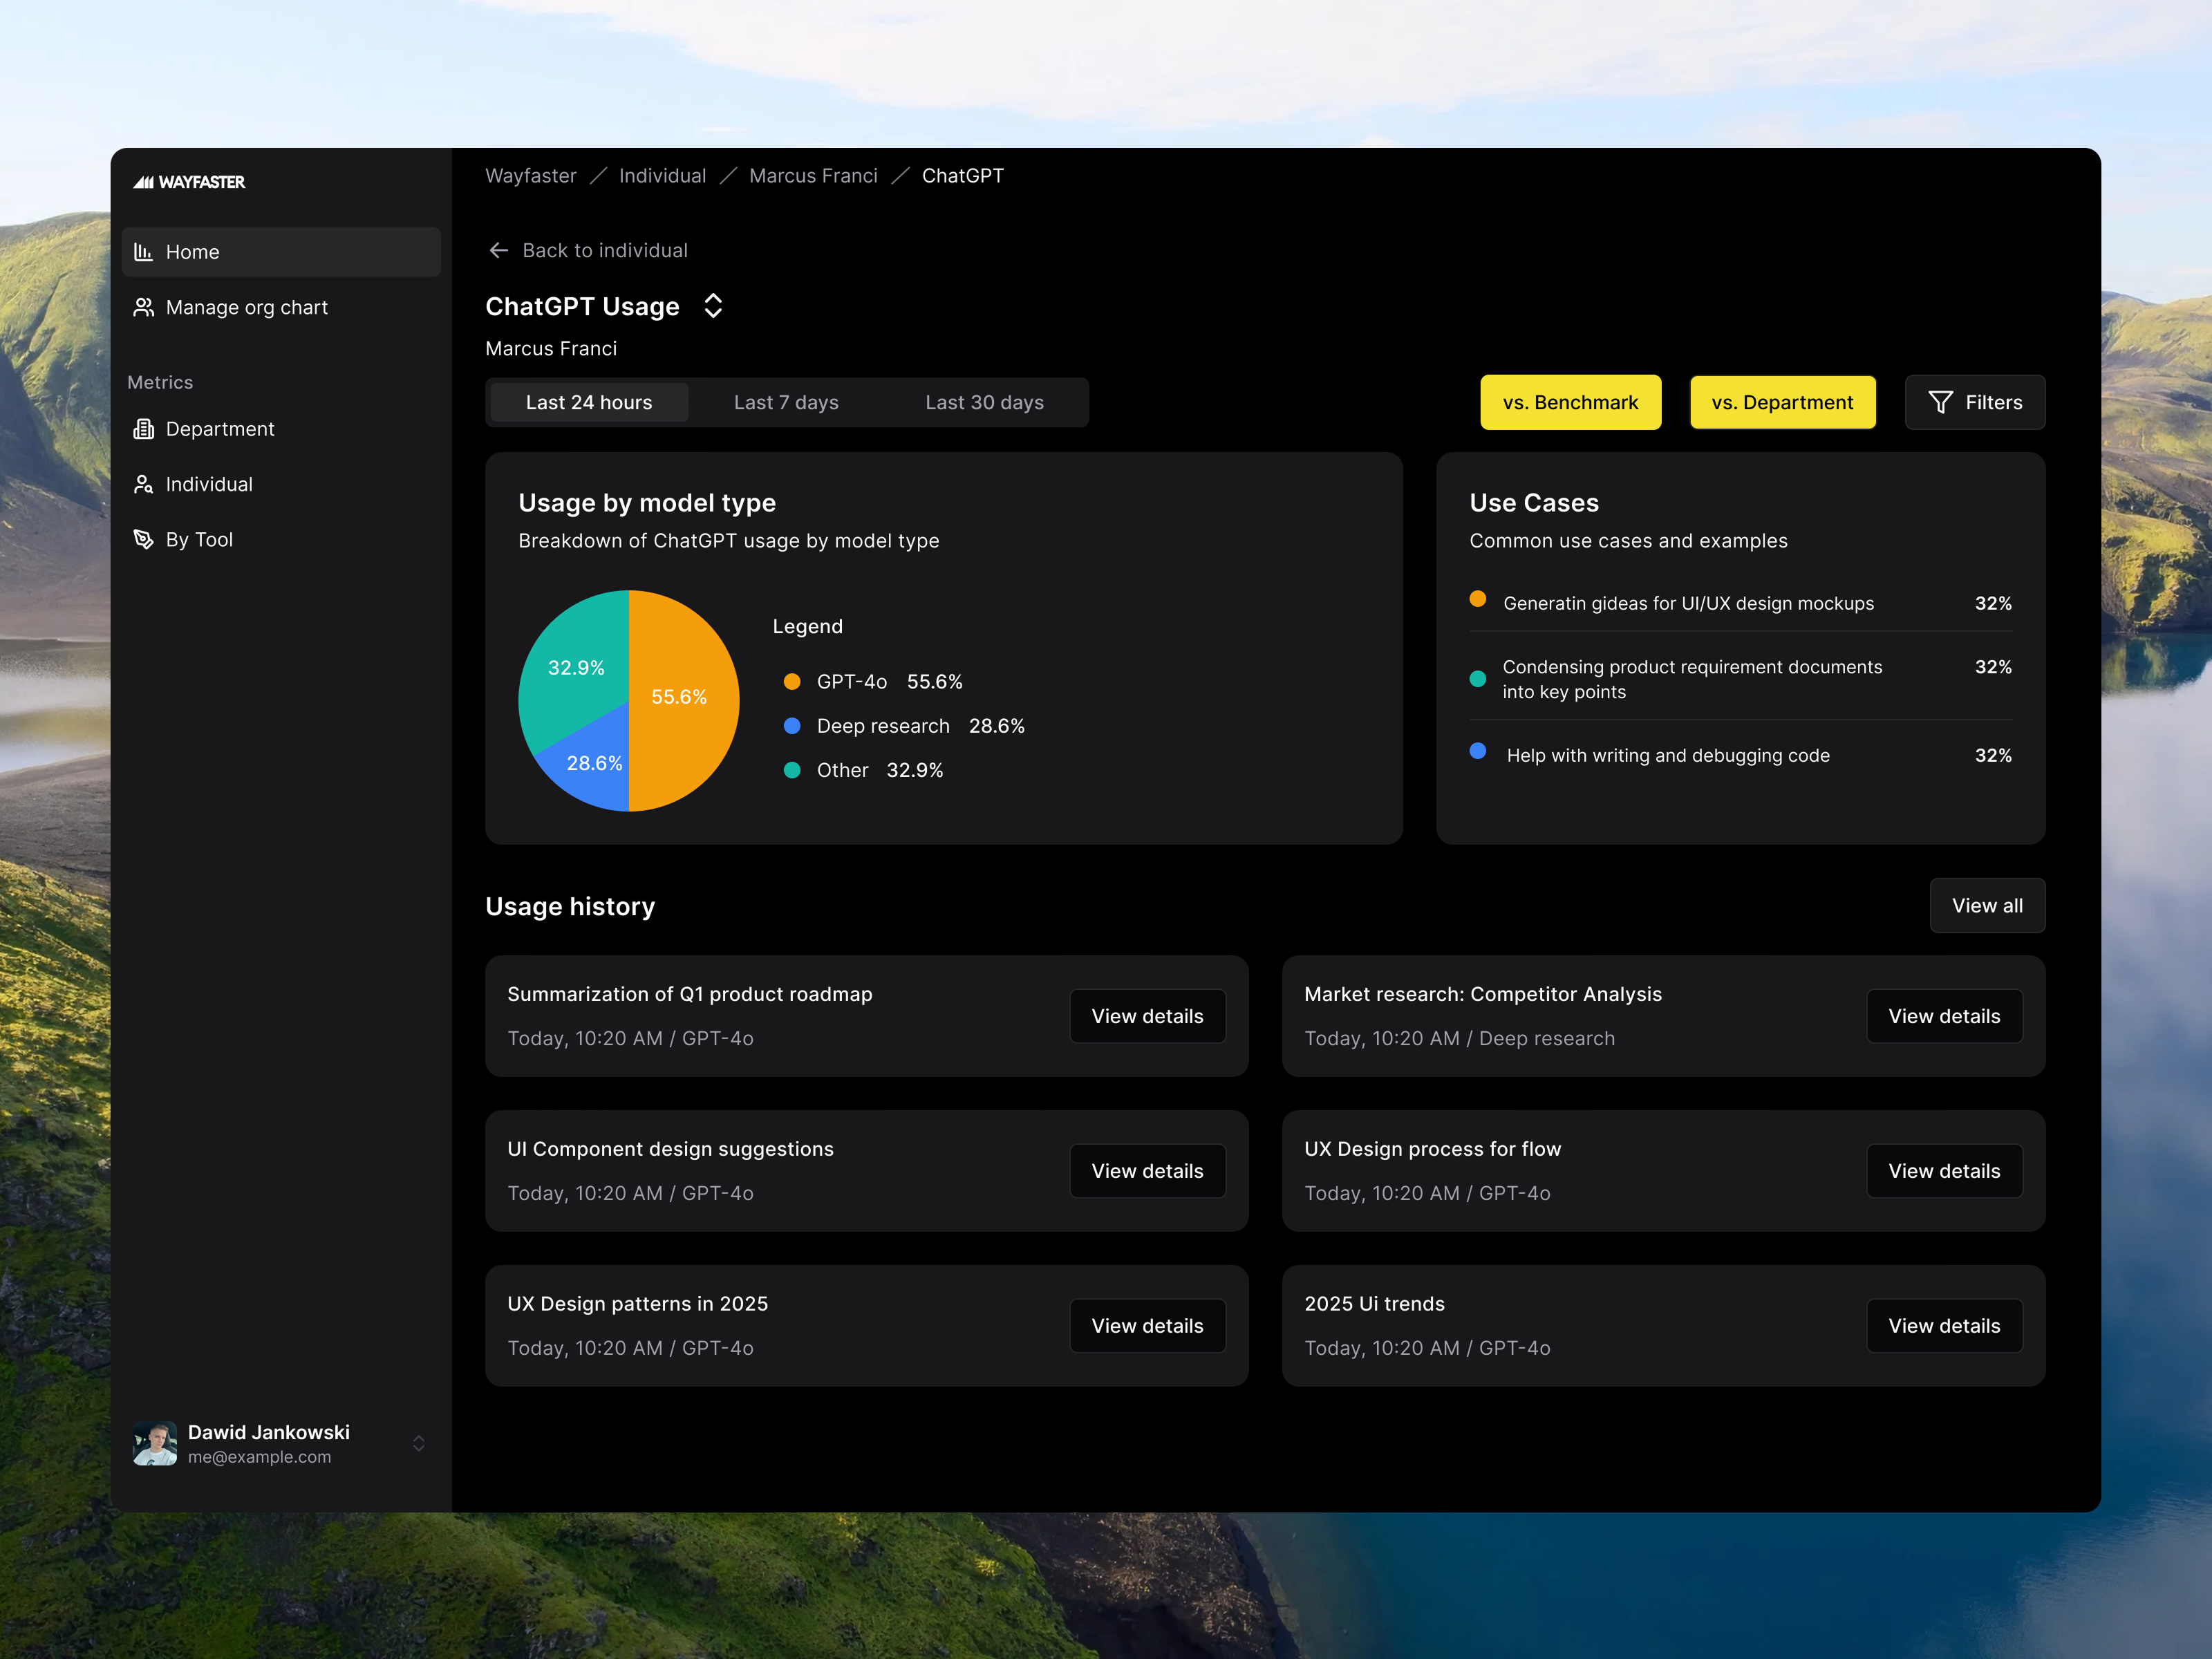Expand the user account menu chevron

point(419,1443)
